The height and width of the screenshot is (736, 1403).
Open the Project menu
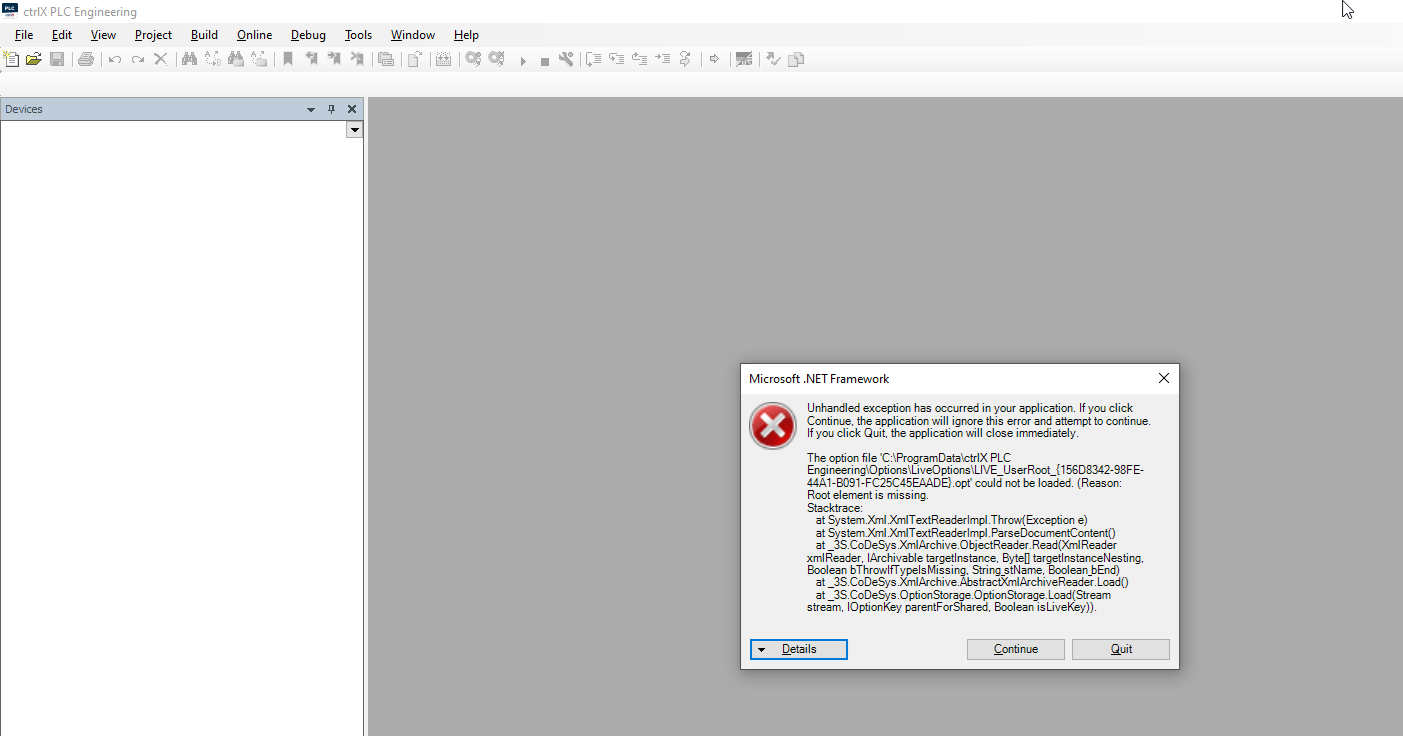point(153,35)
